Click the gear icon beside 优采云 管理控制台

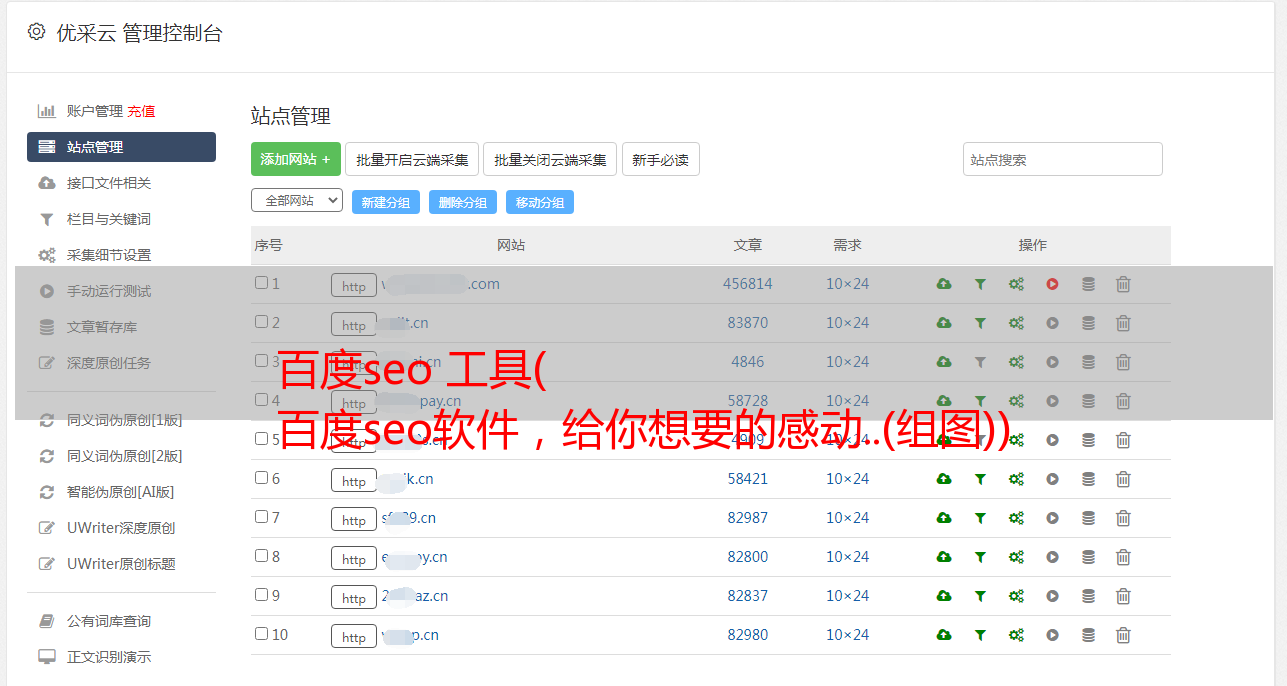click(37, 32)
